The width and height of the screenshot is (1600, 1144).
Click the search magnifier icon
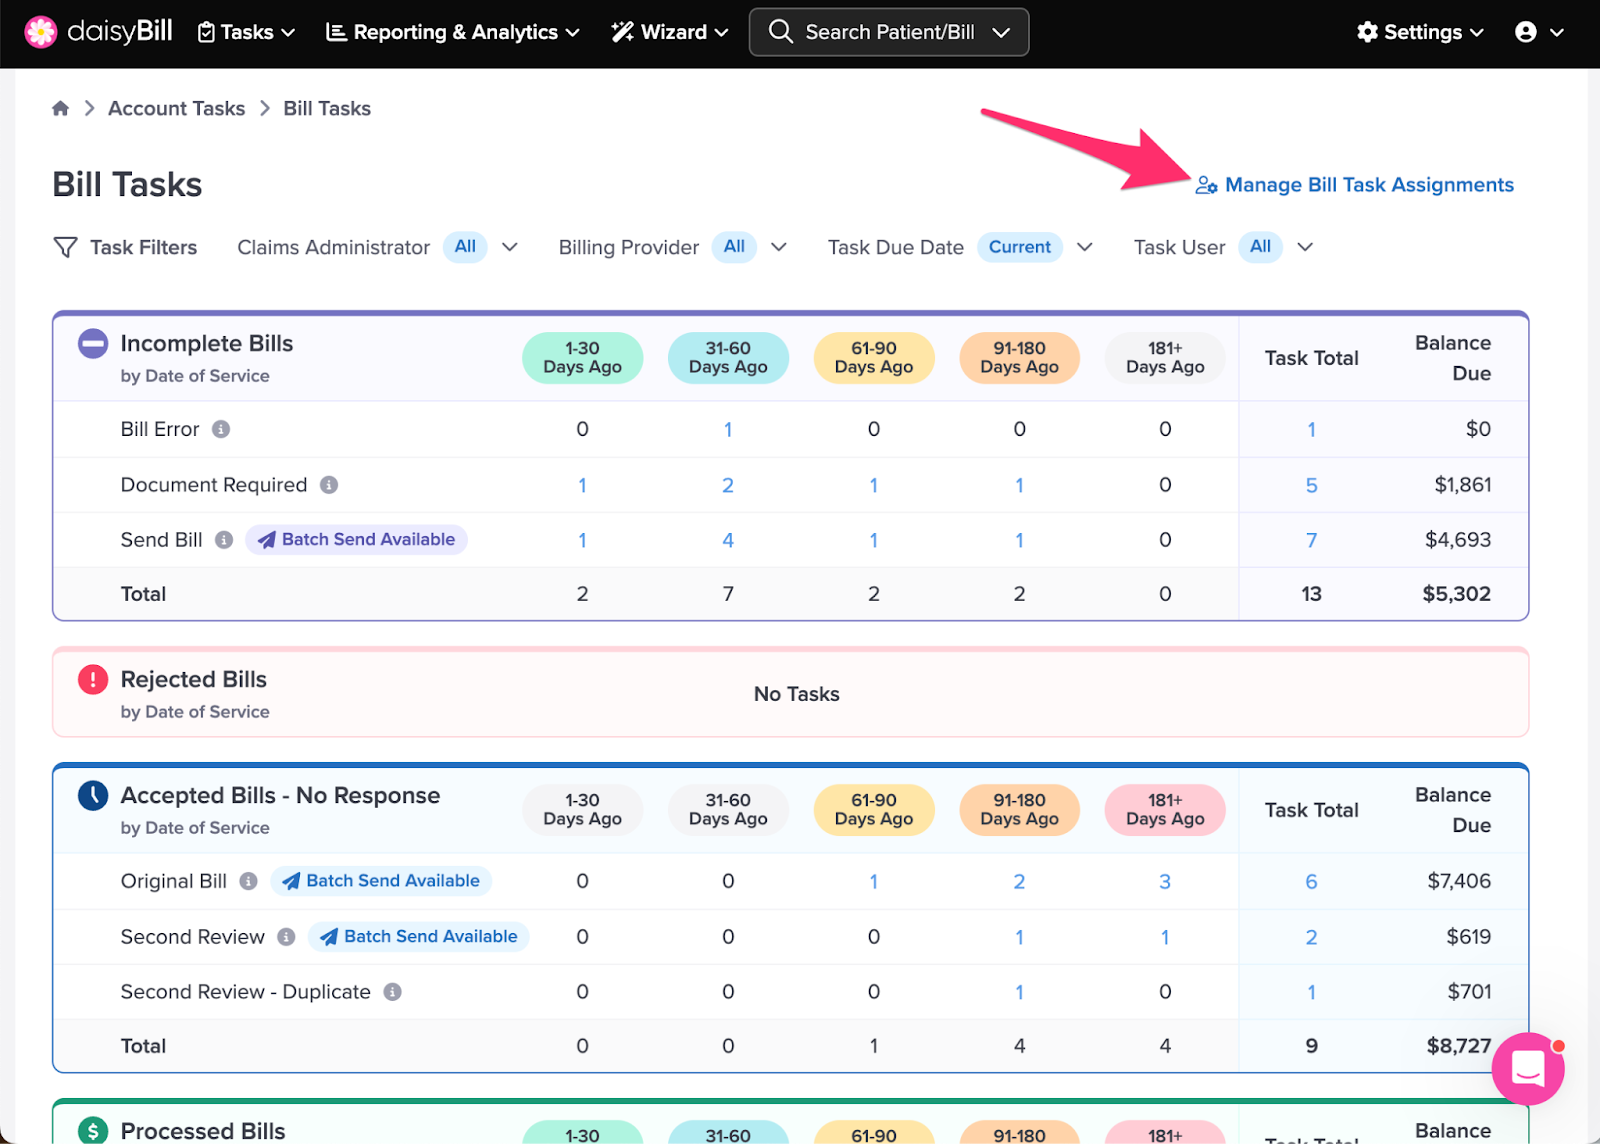click(780, 32)
